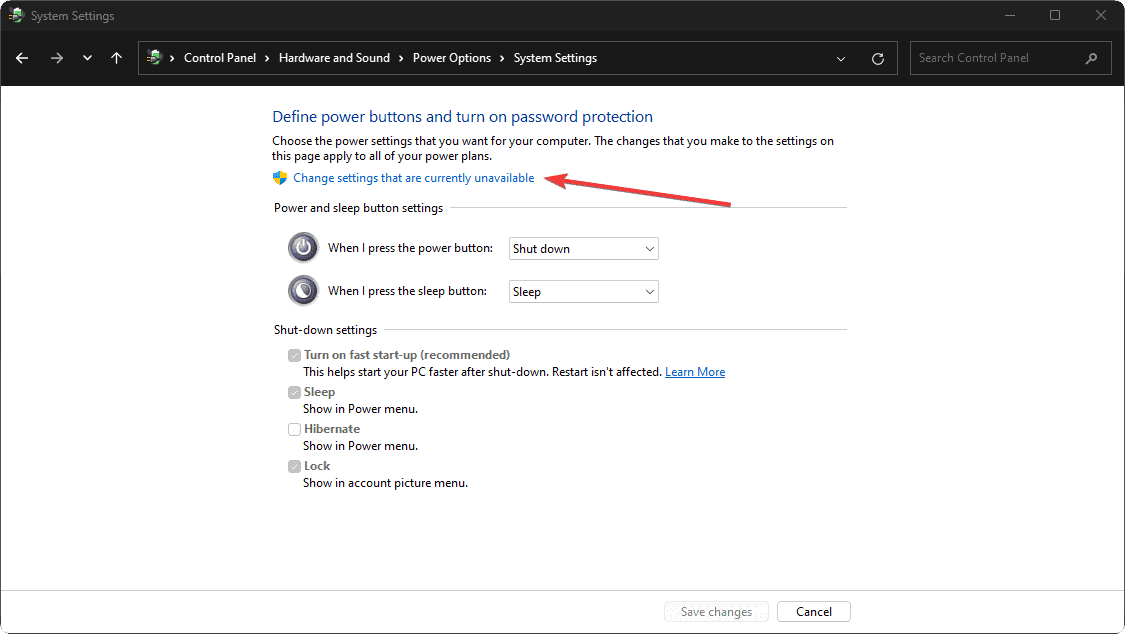
Task: Click the sleep button icon
Action: 302,290
